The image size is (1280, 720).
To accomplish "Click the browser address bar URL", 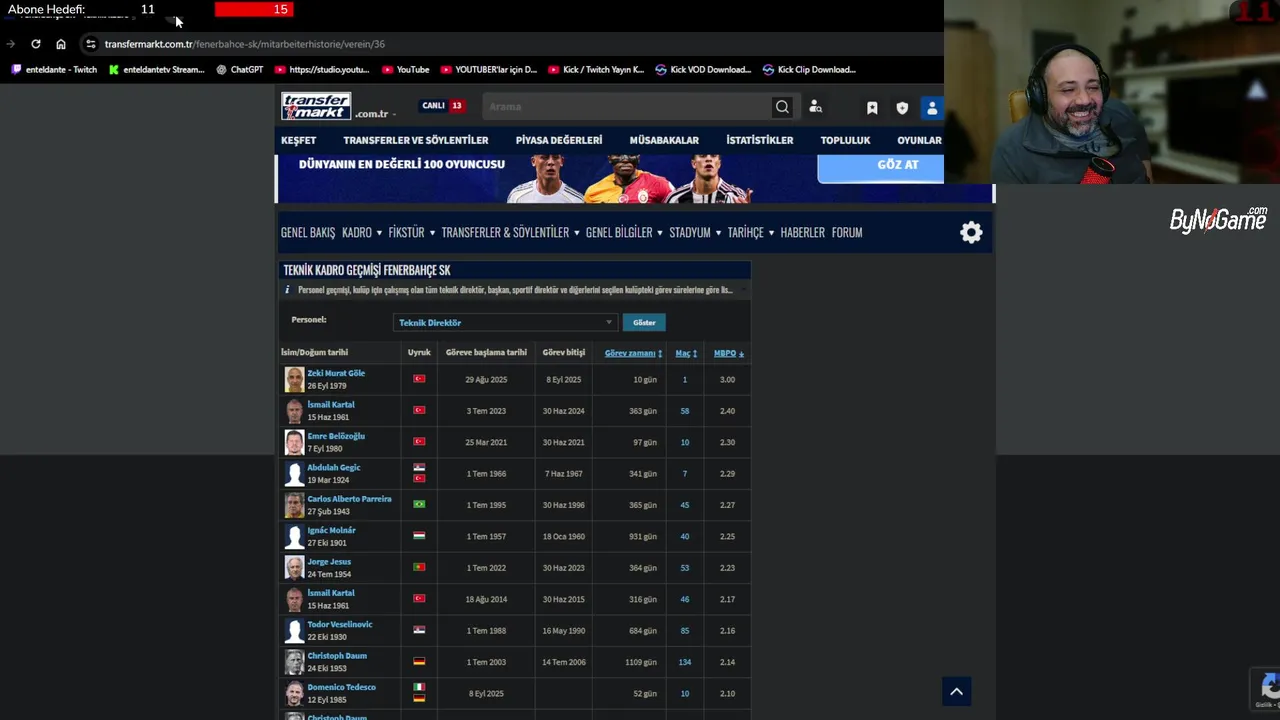I will click(245, 44).
